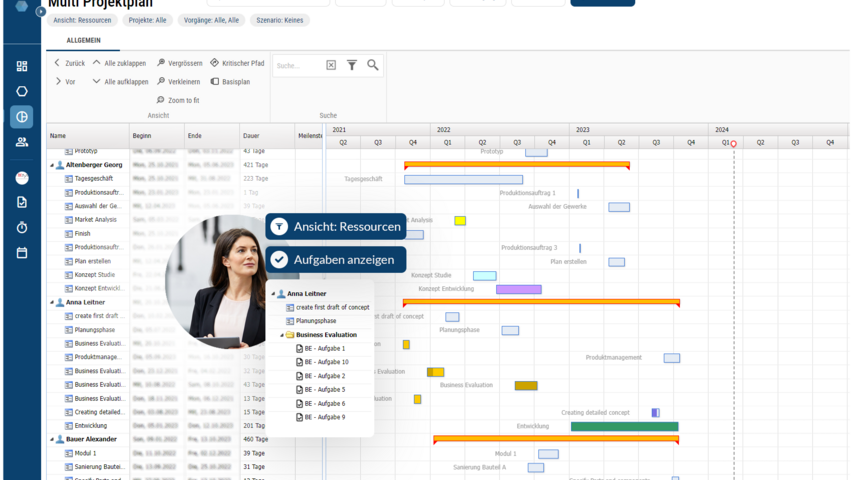The height and width of the screenshot is (480, 853).
Task: Open the stopwatch icon in the sidebar
Action: (x=22, y=227)
